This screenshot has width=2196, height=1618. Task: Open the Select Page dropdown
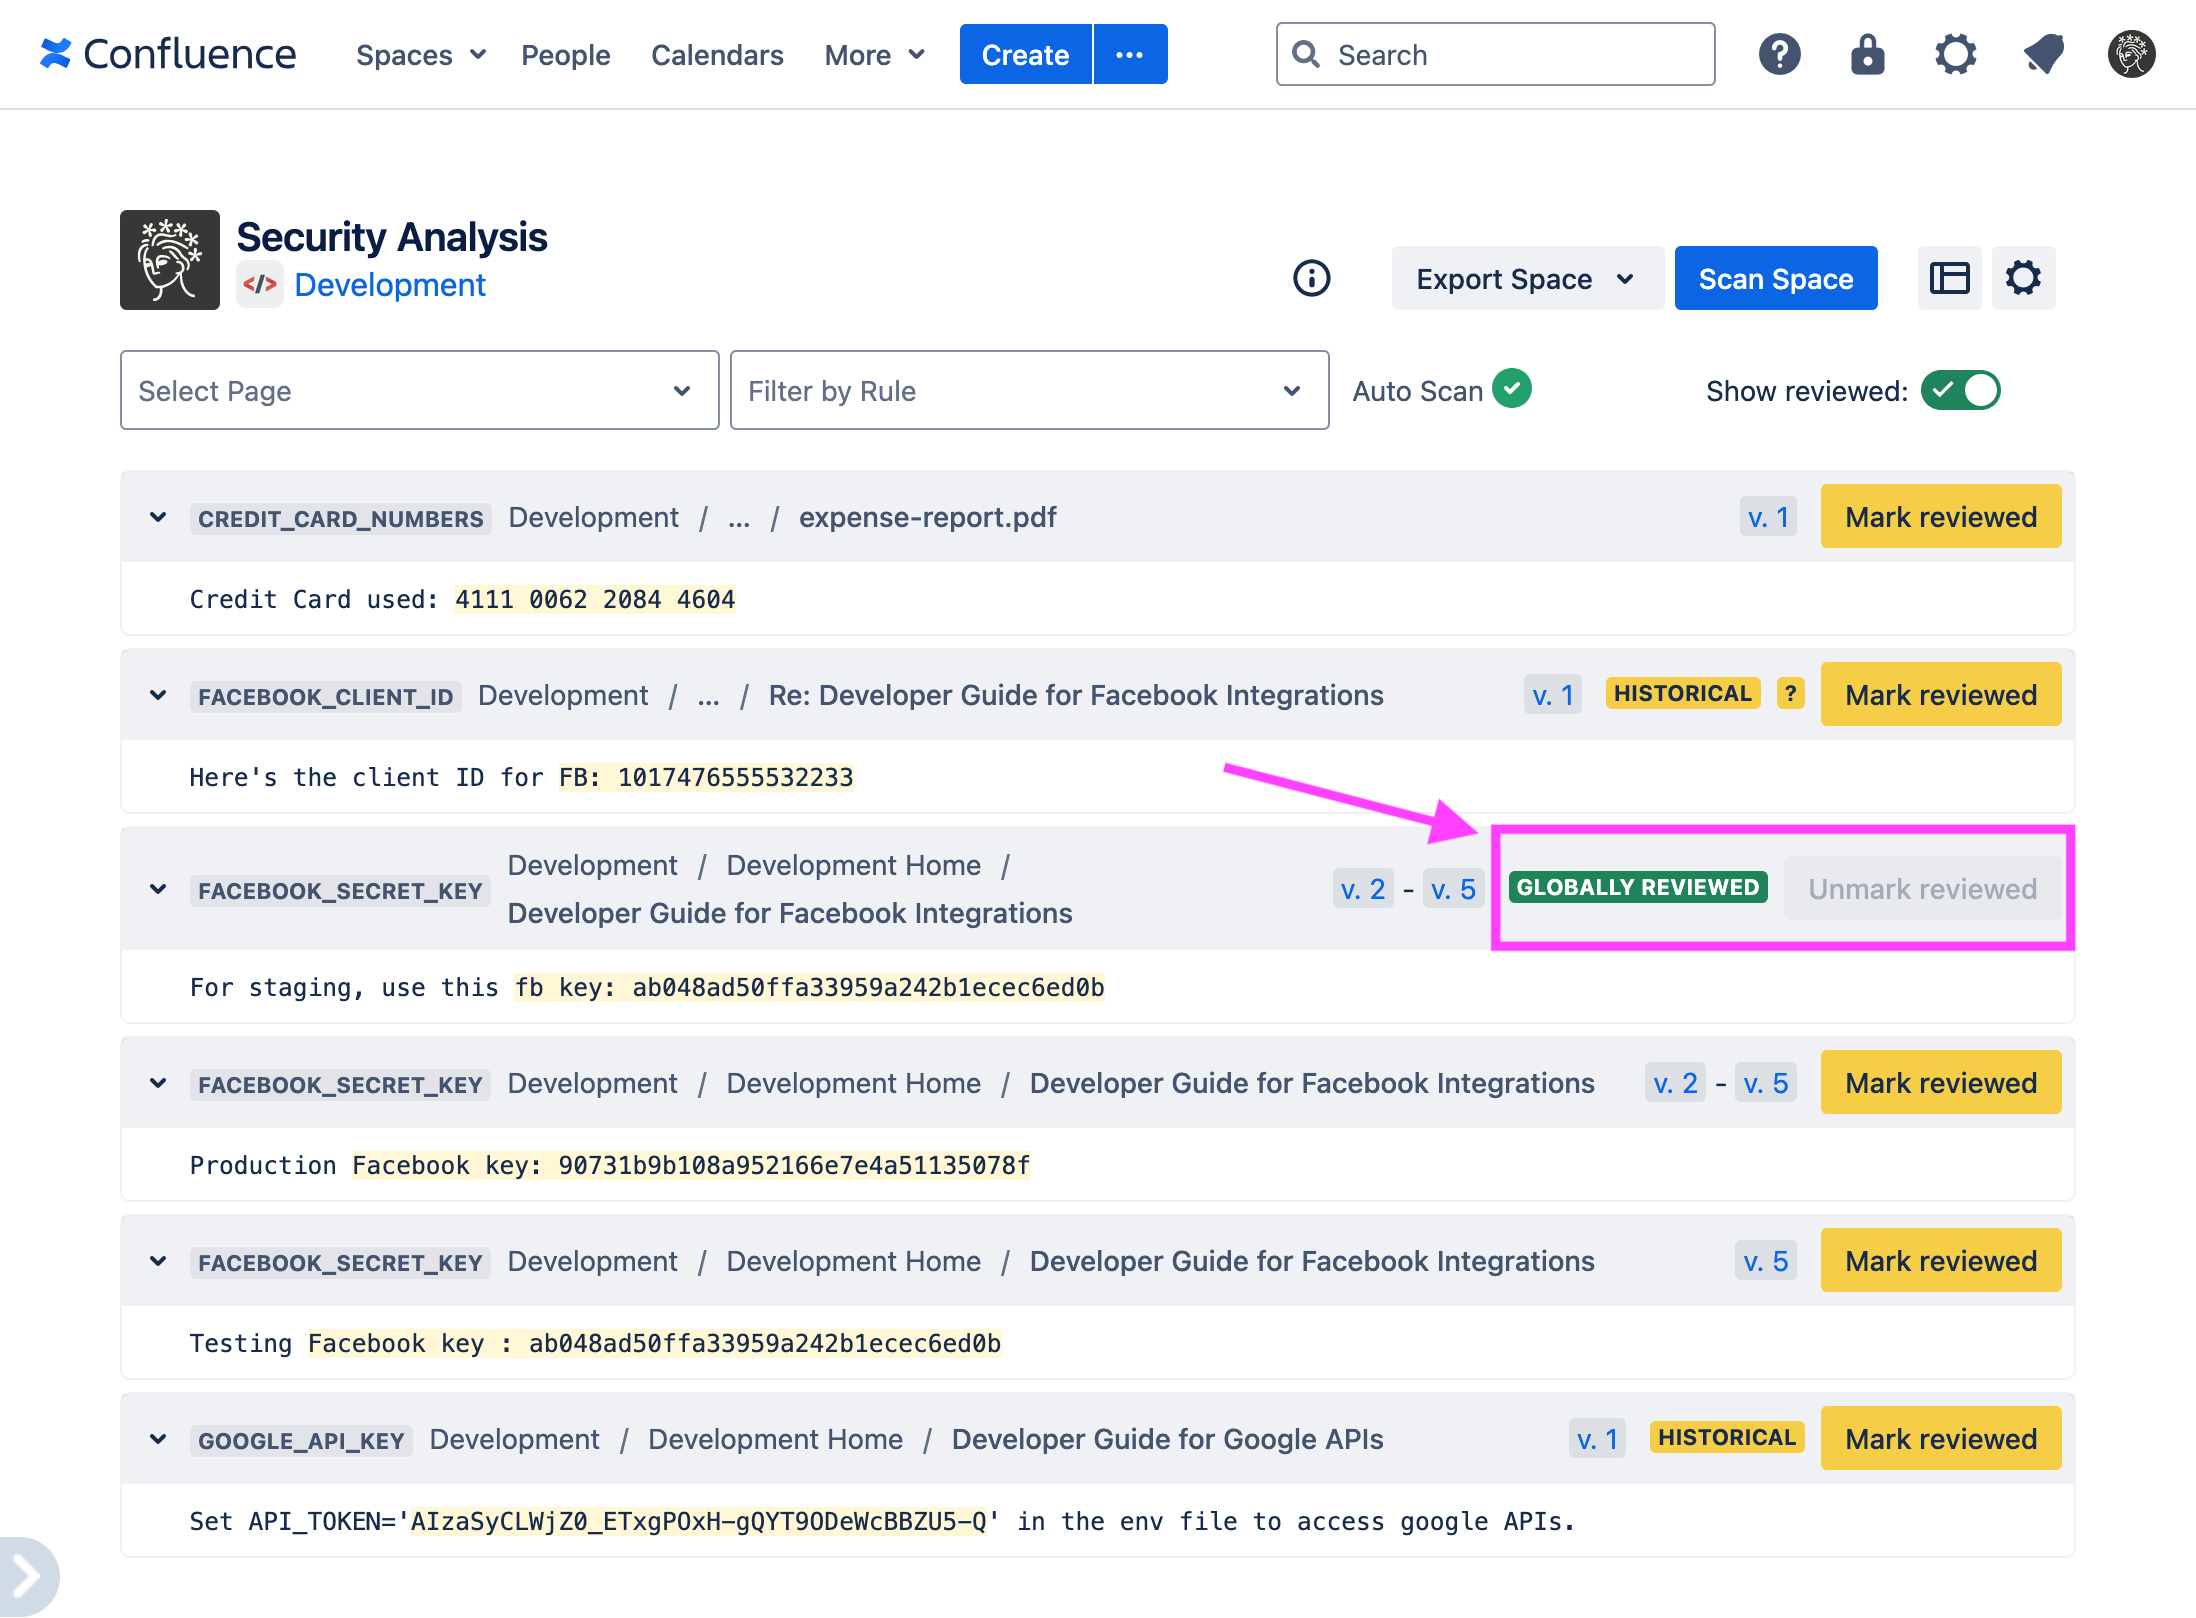[x=419, y=390]
